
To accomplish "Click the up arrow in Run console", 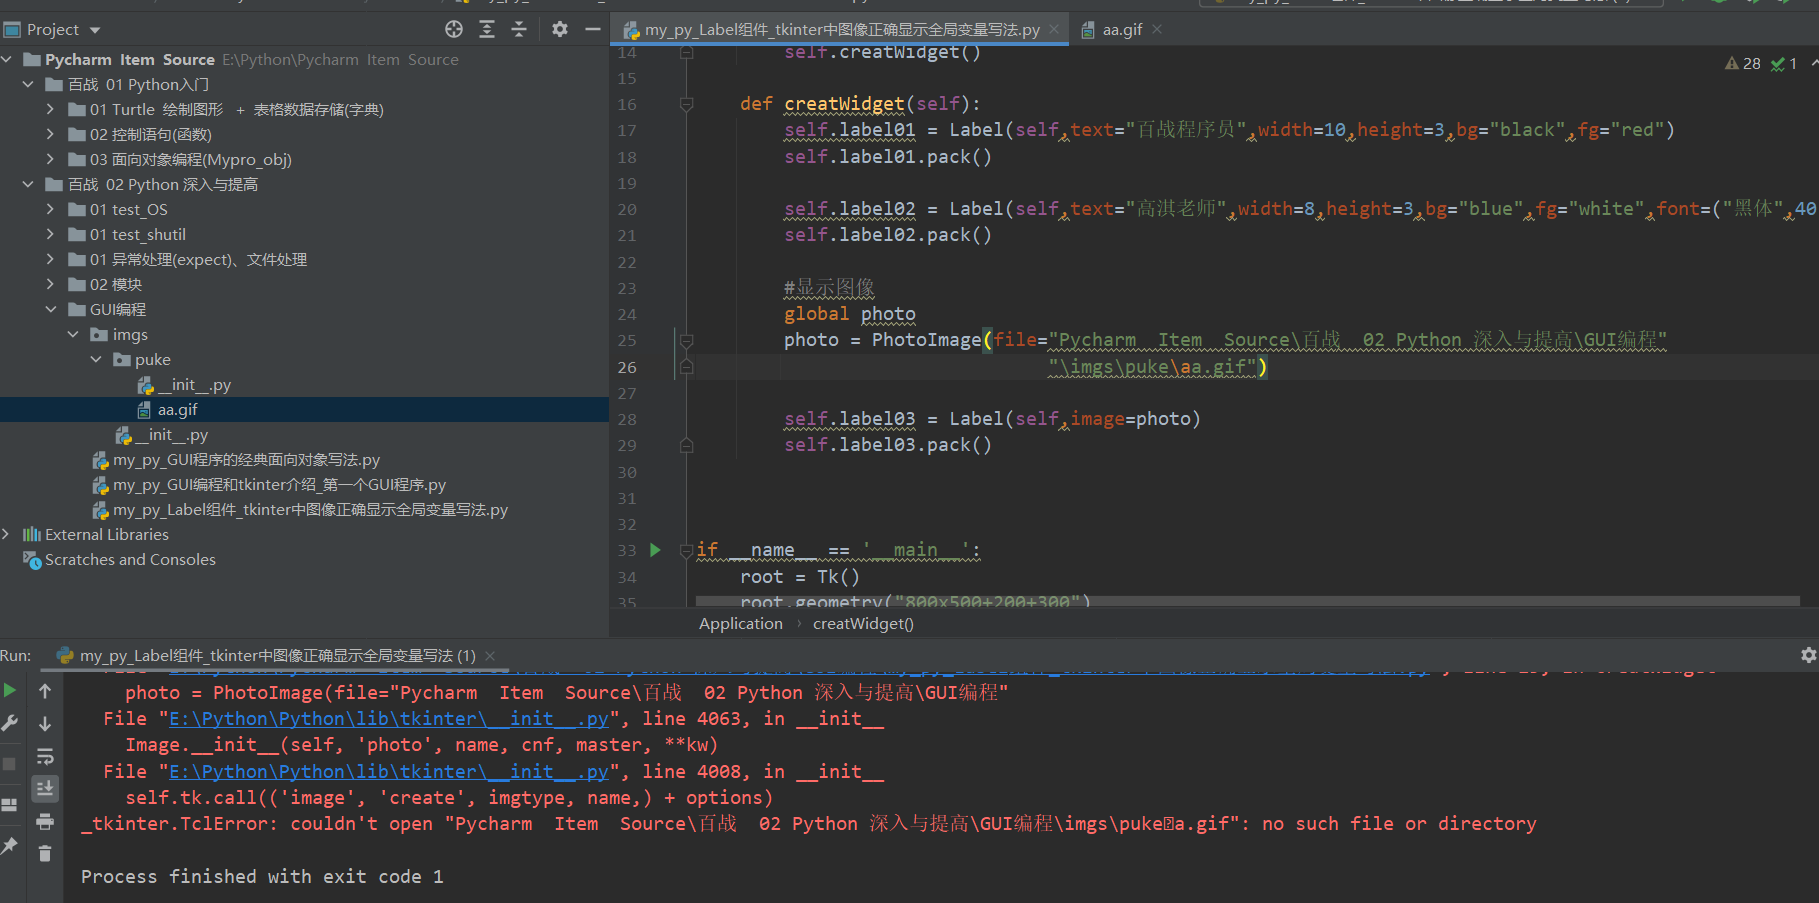I will coord(45,691).
